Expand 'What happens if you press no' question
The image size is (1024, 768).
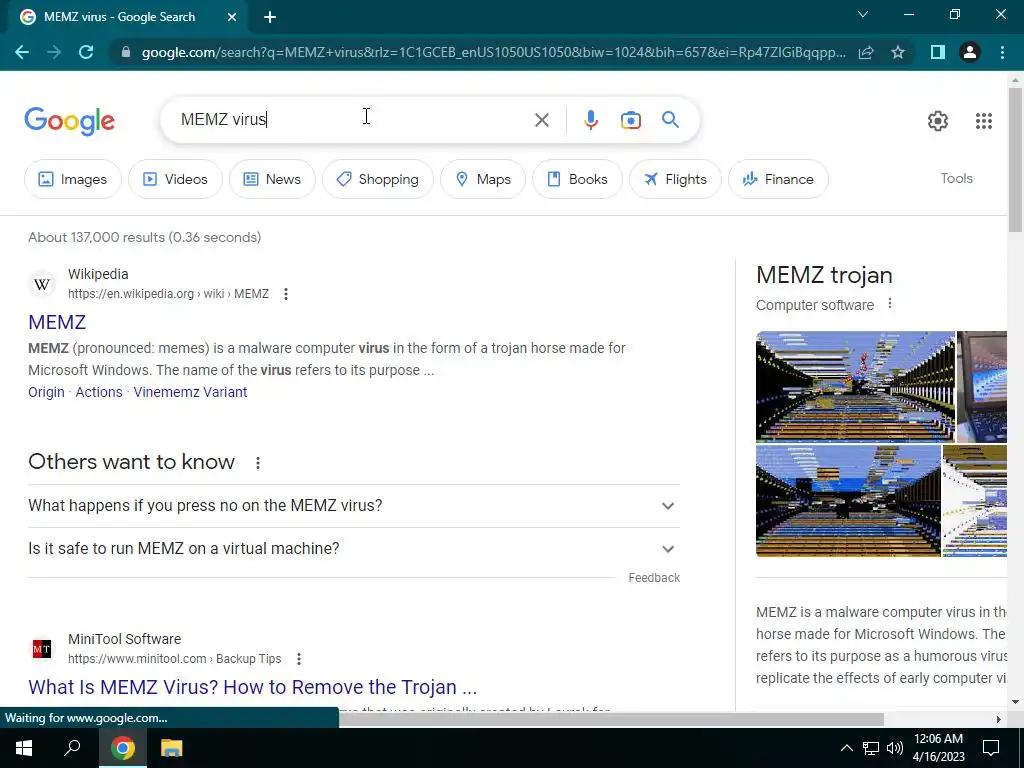[354, 506]
